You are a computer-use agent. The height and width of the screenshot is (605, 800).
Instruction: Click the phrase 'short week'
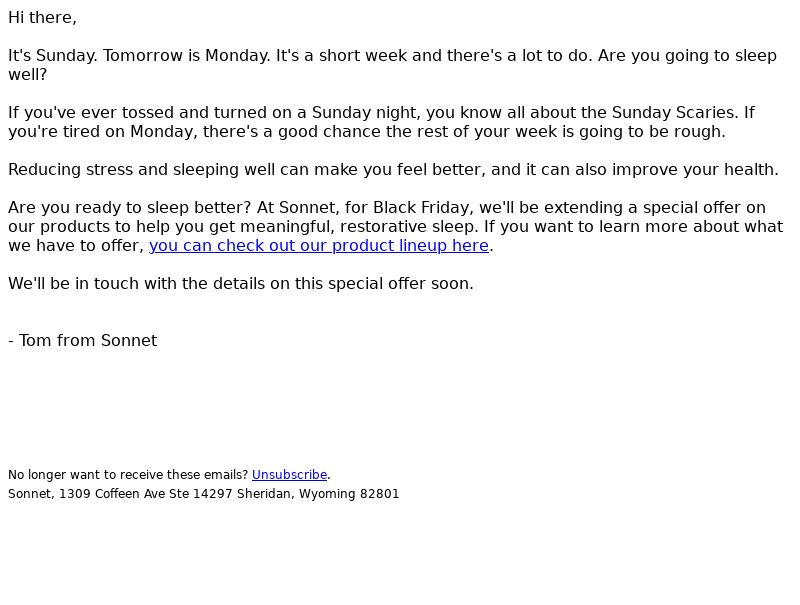(363, 56)
